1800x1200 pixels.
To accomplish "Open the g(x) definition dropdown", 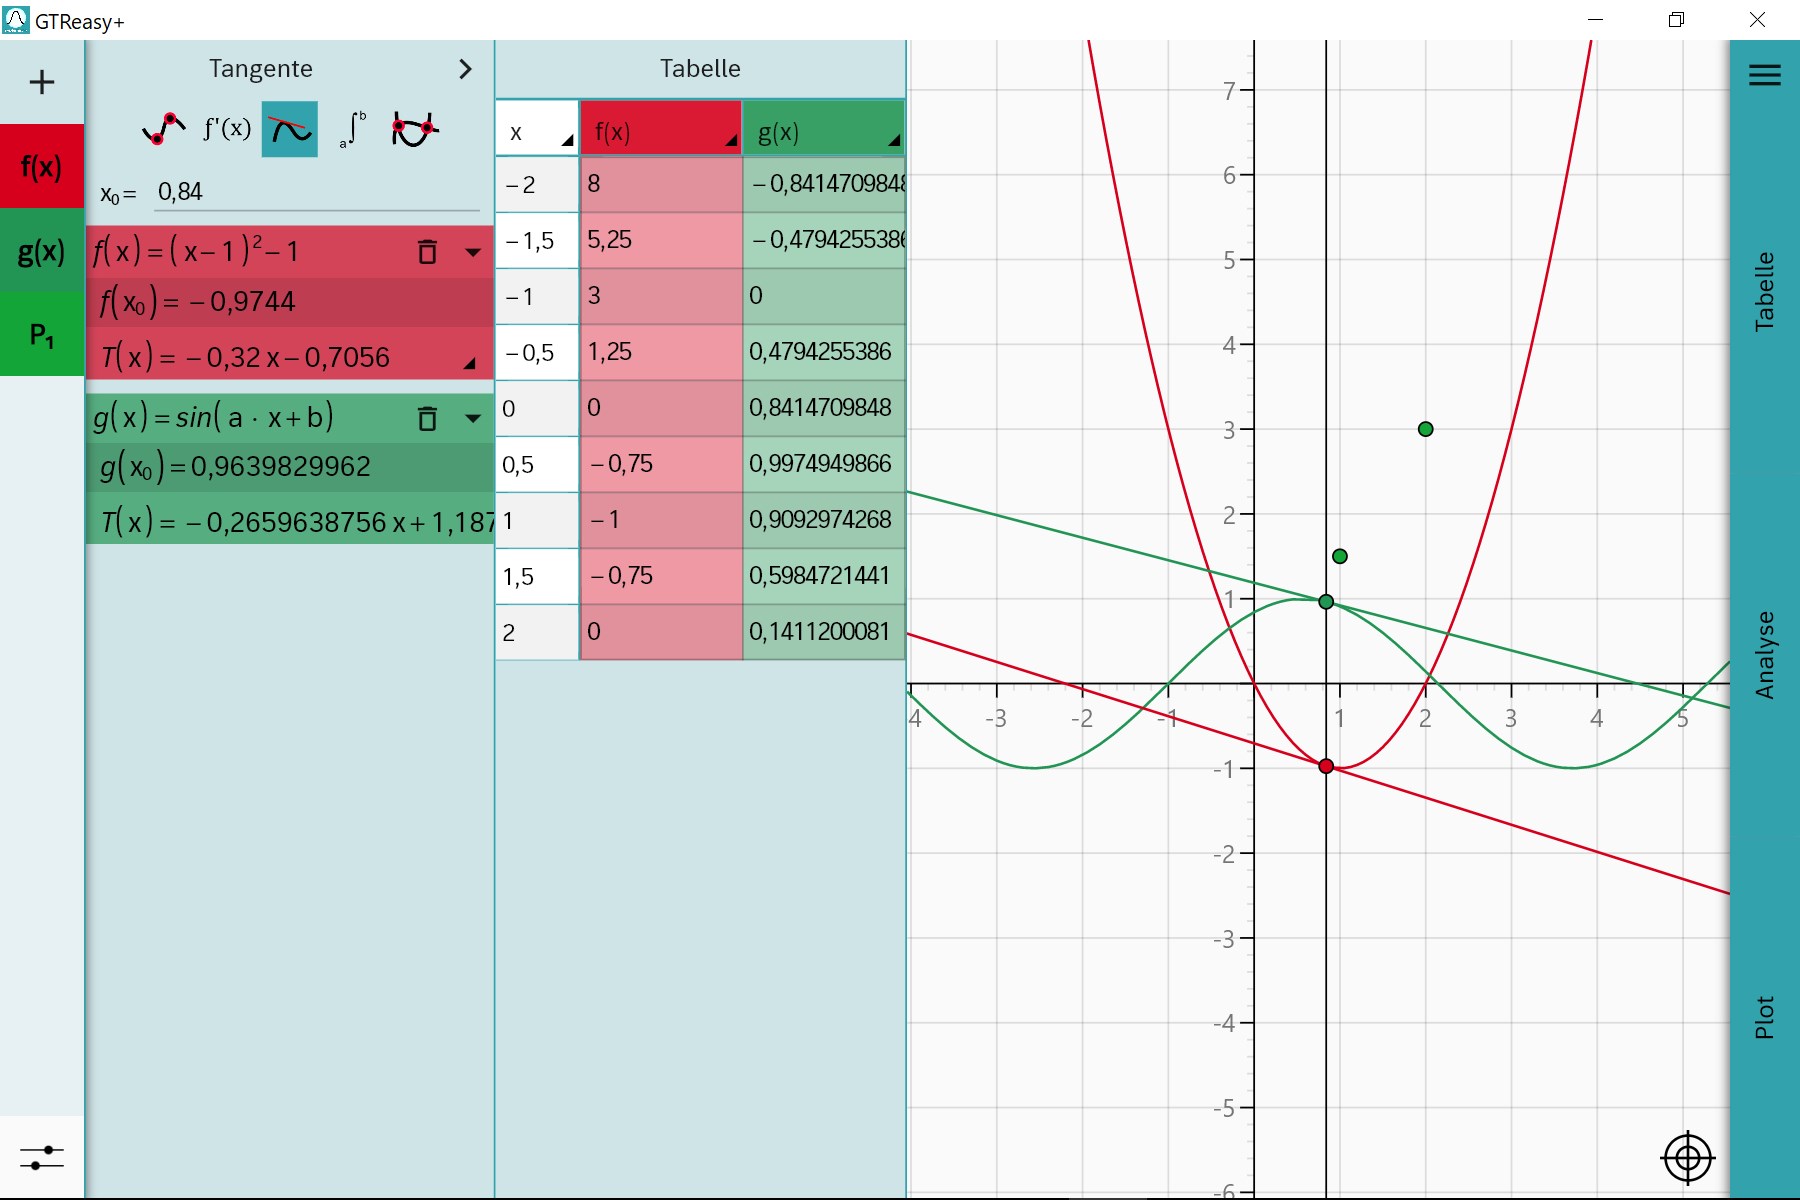I will tap(473, 418).
